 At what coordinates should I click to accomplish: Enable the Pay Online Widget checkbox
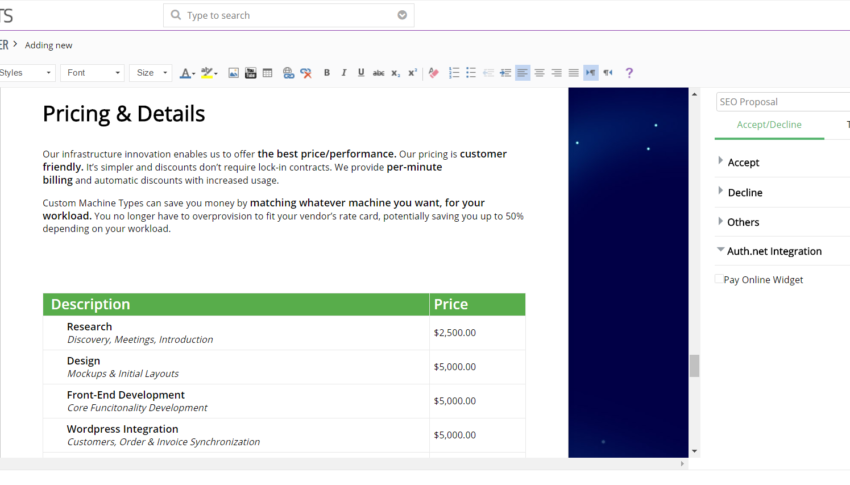click(719, 279)
